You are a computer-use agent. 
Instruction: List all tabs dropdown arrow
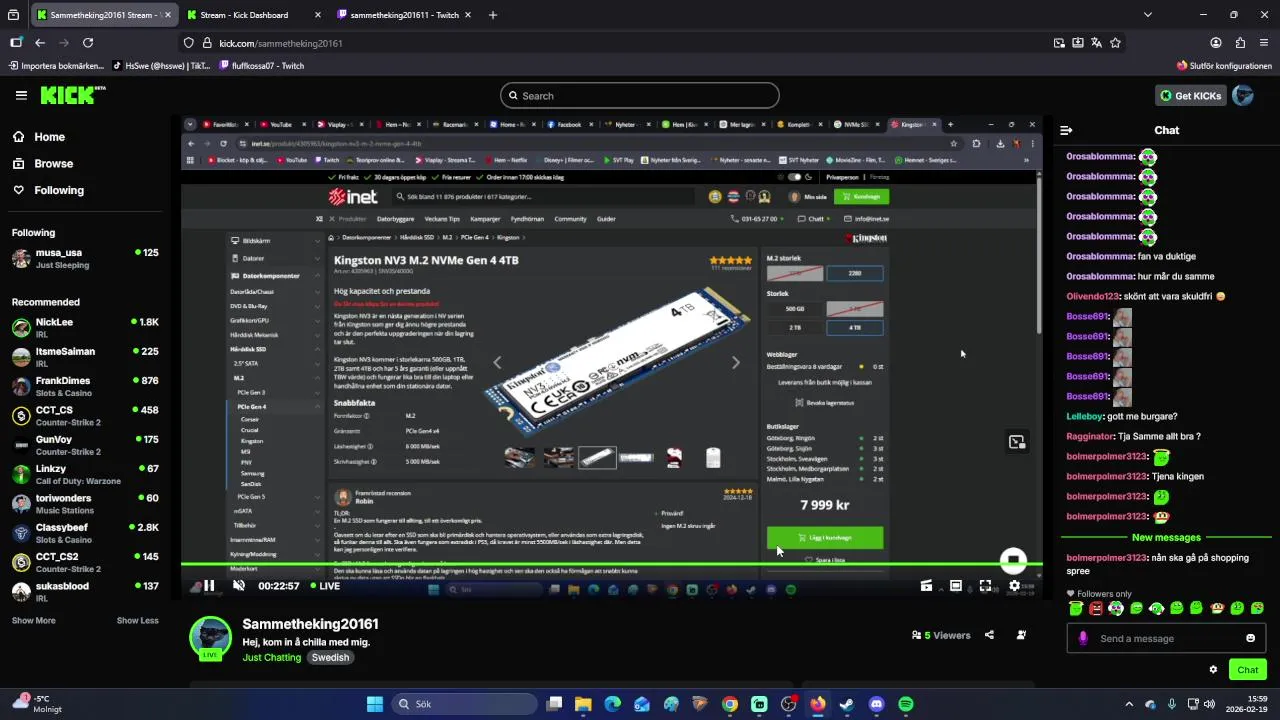1147,15
